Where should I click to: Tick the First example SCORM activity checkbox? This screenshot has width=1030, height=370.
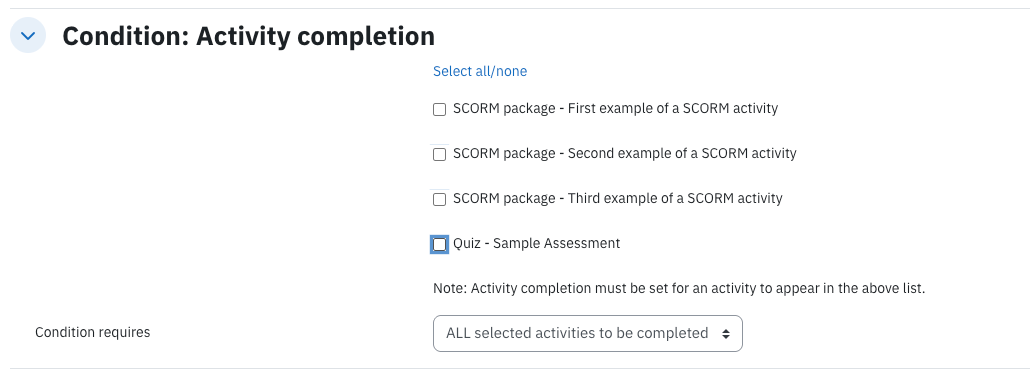pyautogui.click(x=439, y=110)
